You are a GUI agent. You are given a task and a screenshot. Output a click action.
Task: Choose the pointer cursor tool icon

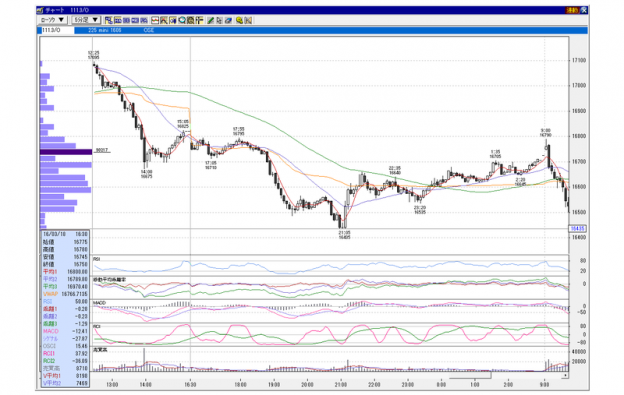click(x=219, y=20)
